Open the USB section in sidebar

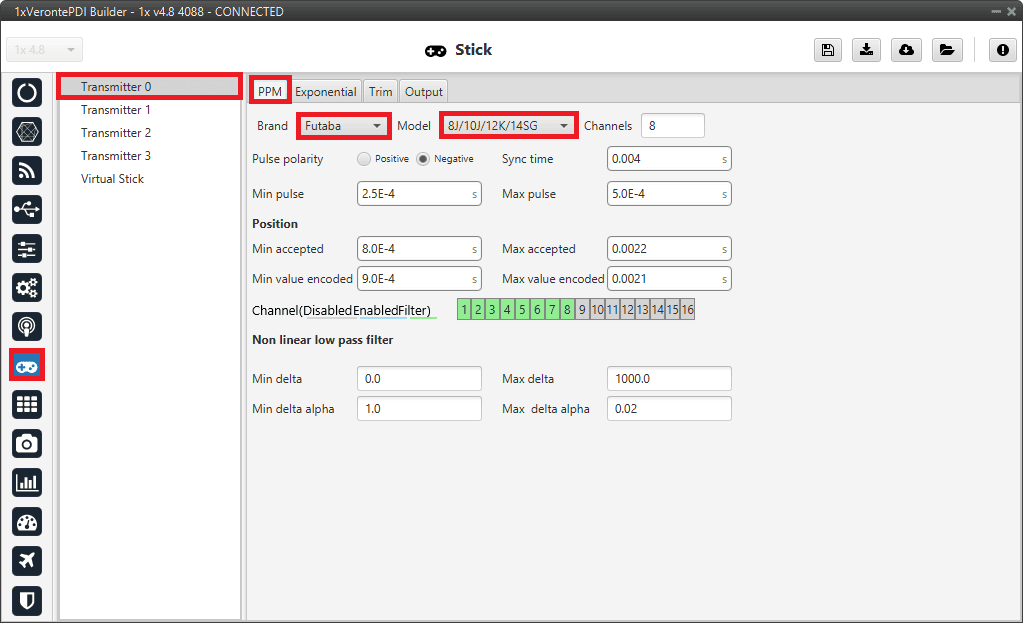(27, 209)
